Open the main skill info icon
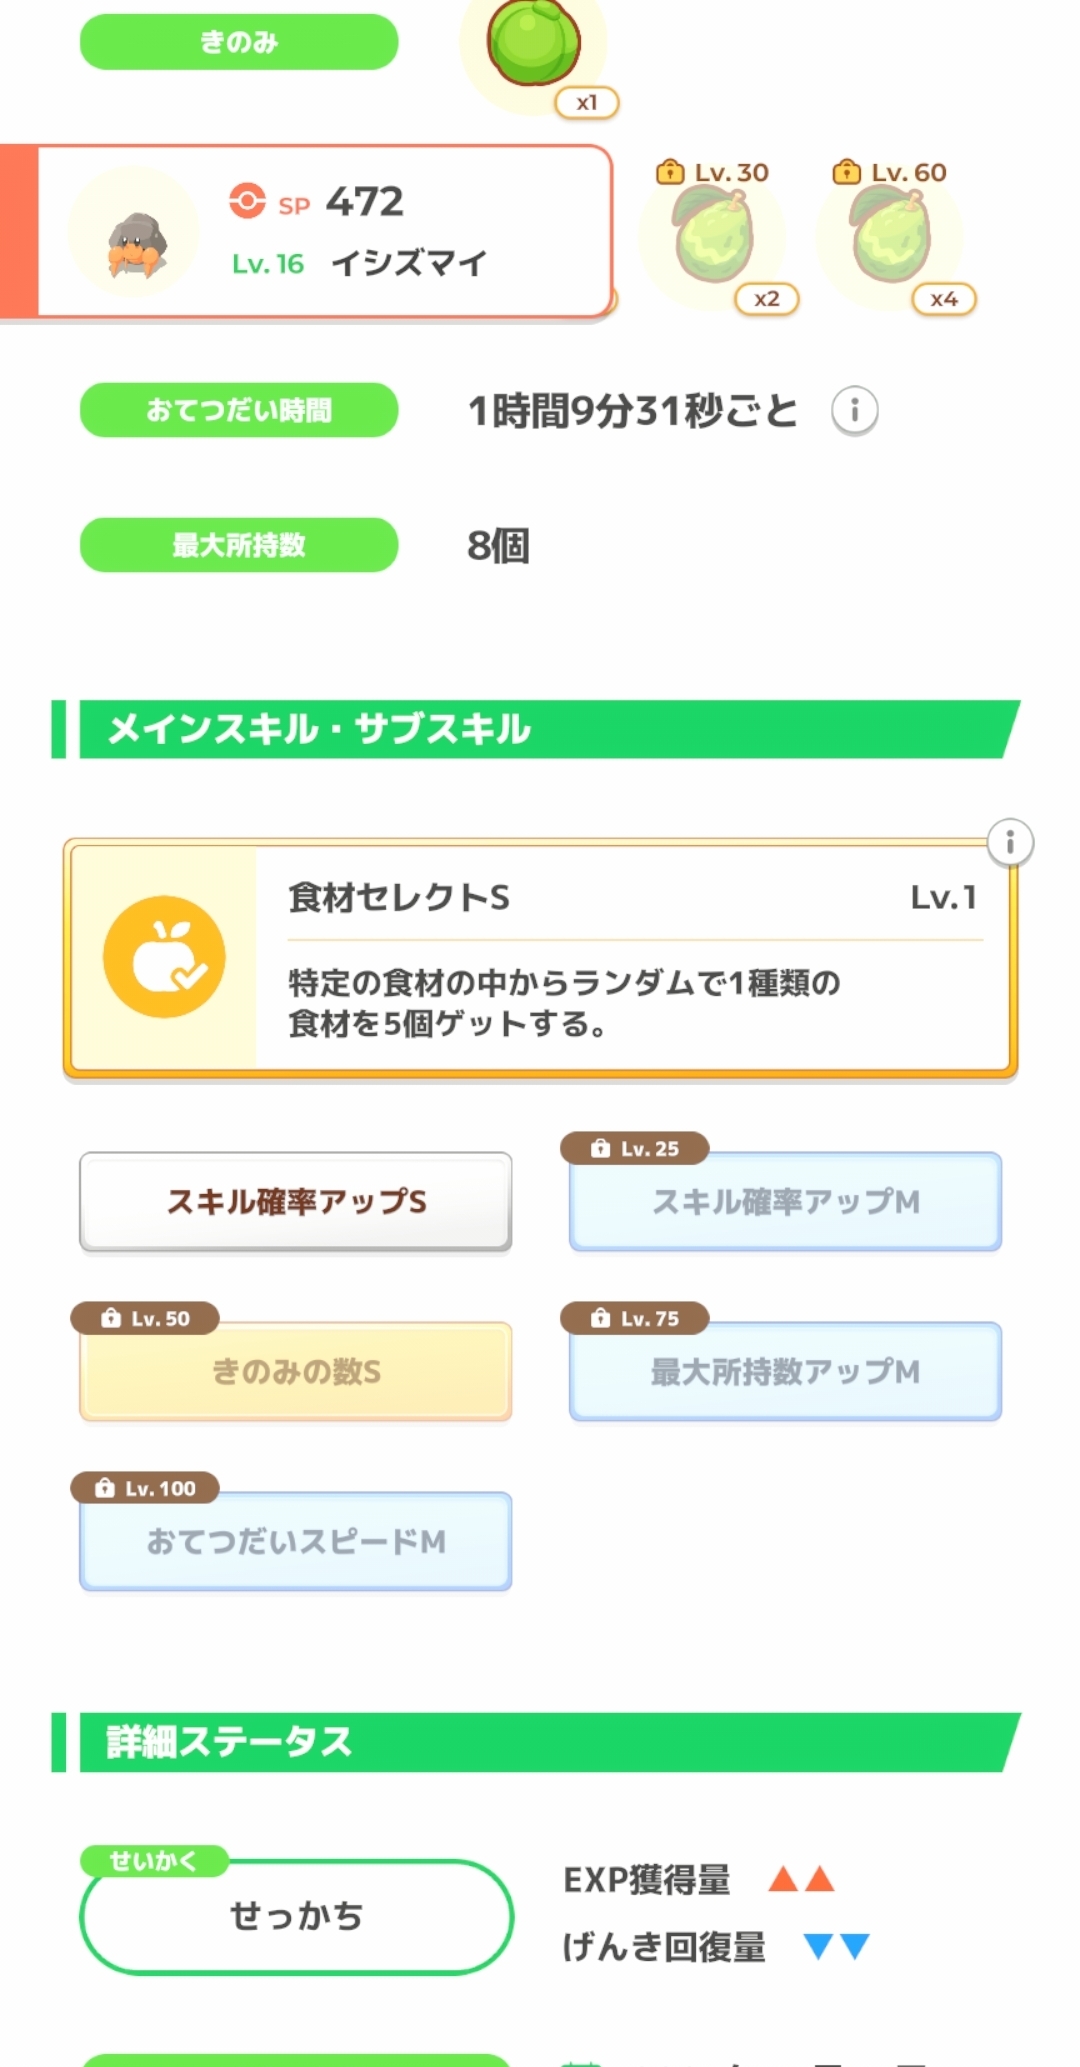 (x=1010, y=843)
